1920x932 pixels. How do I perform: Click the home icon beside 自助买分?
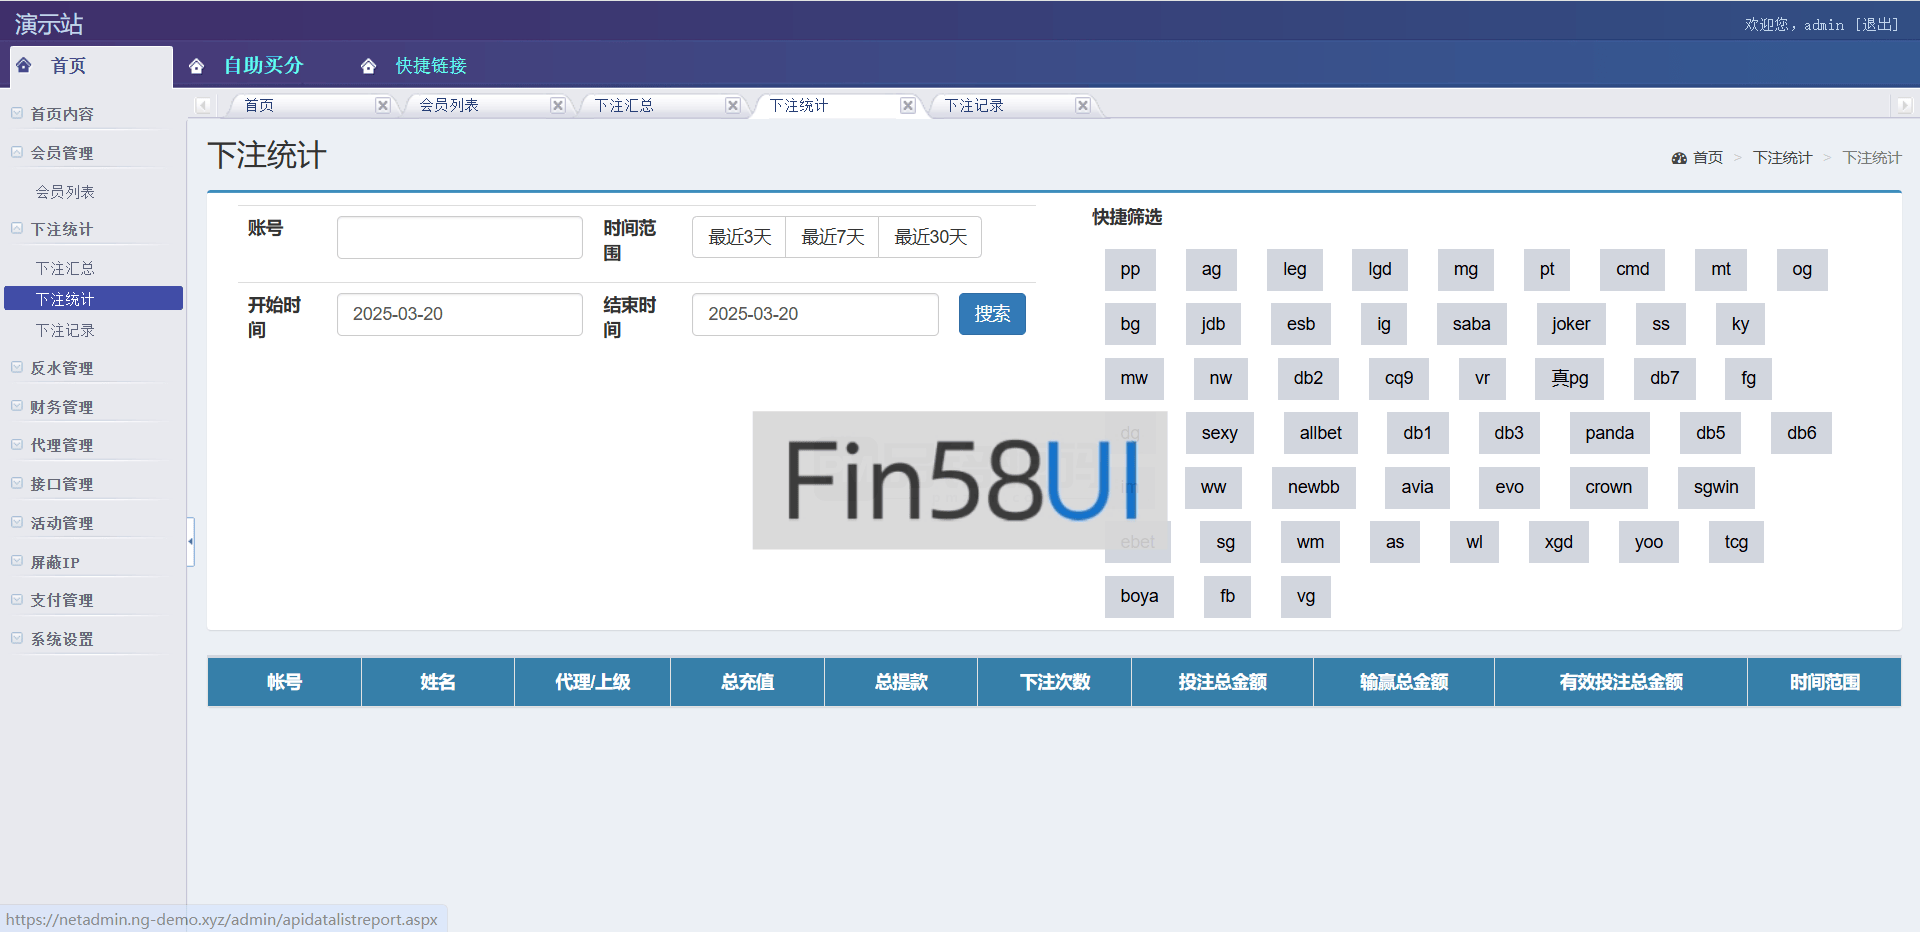click(196, 66)
